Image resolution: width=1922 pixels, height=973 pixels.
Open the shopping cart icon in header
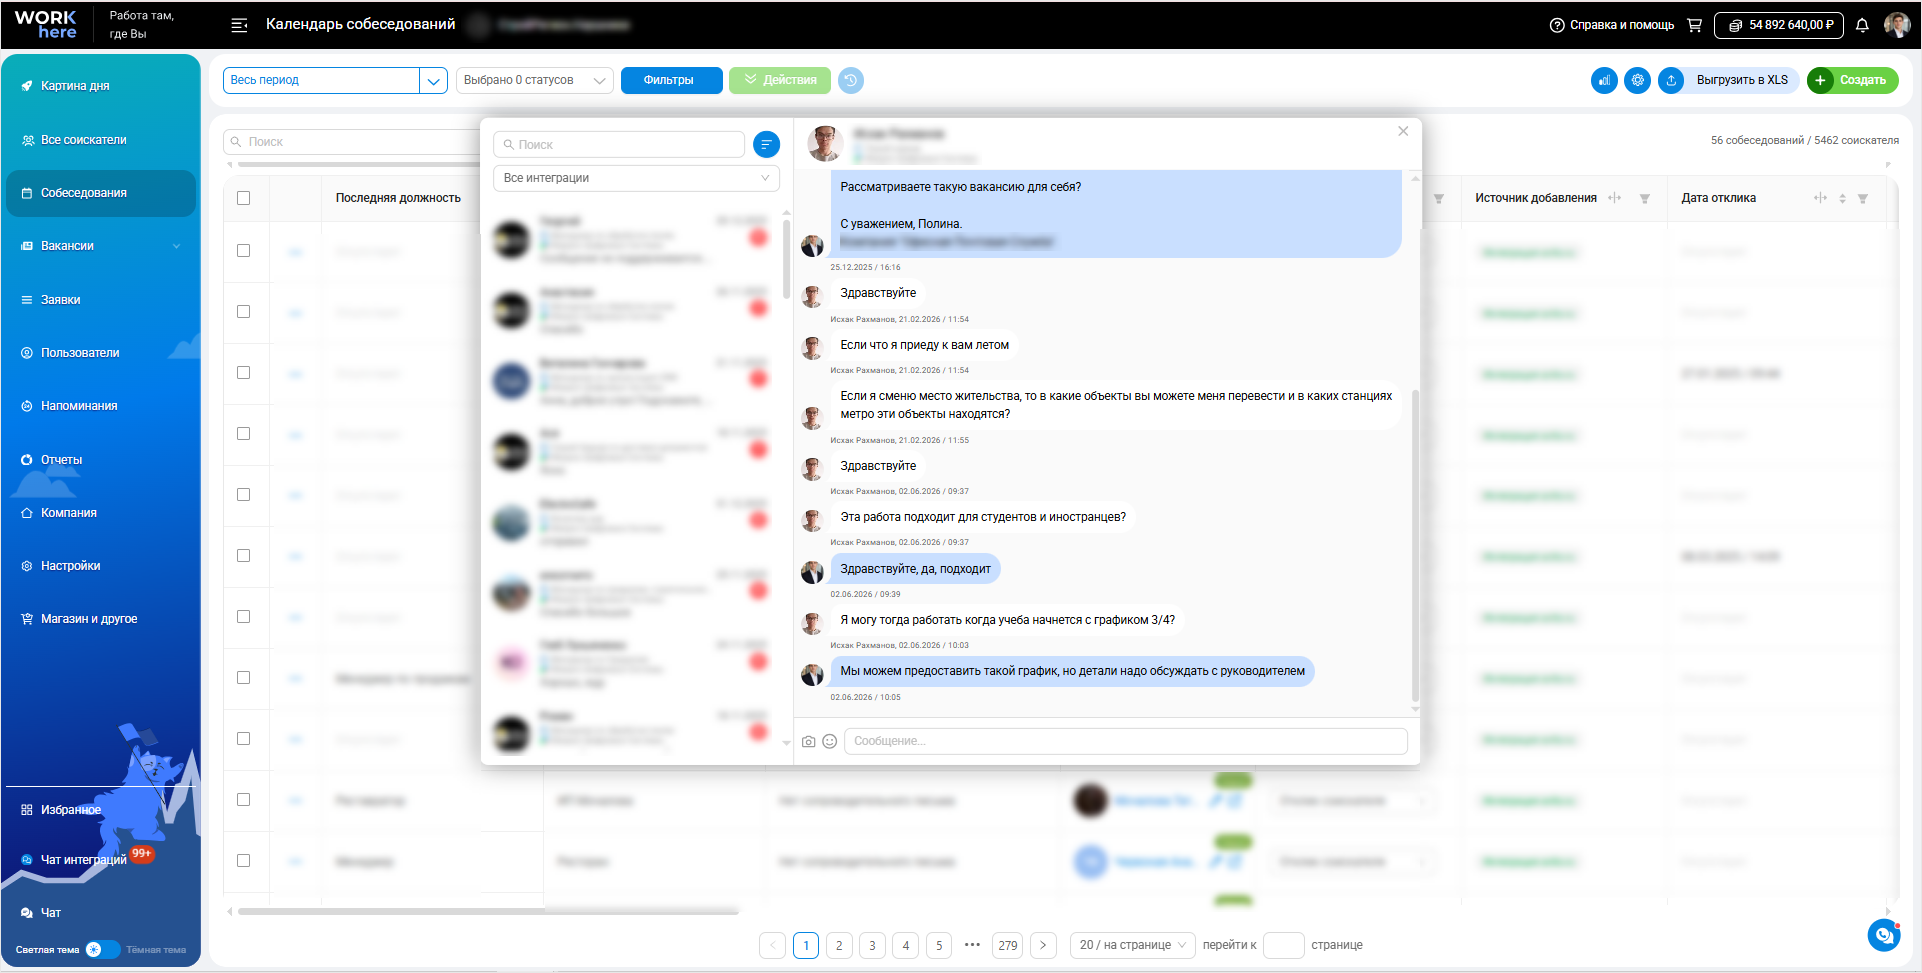(x=1694, y=25)
